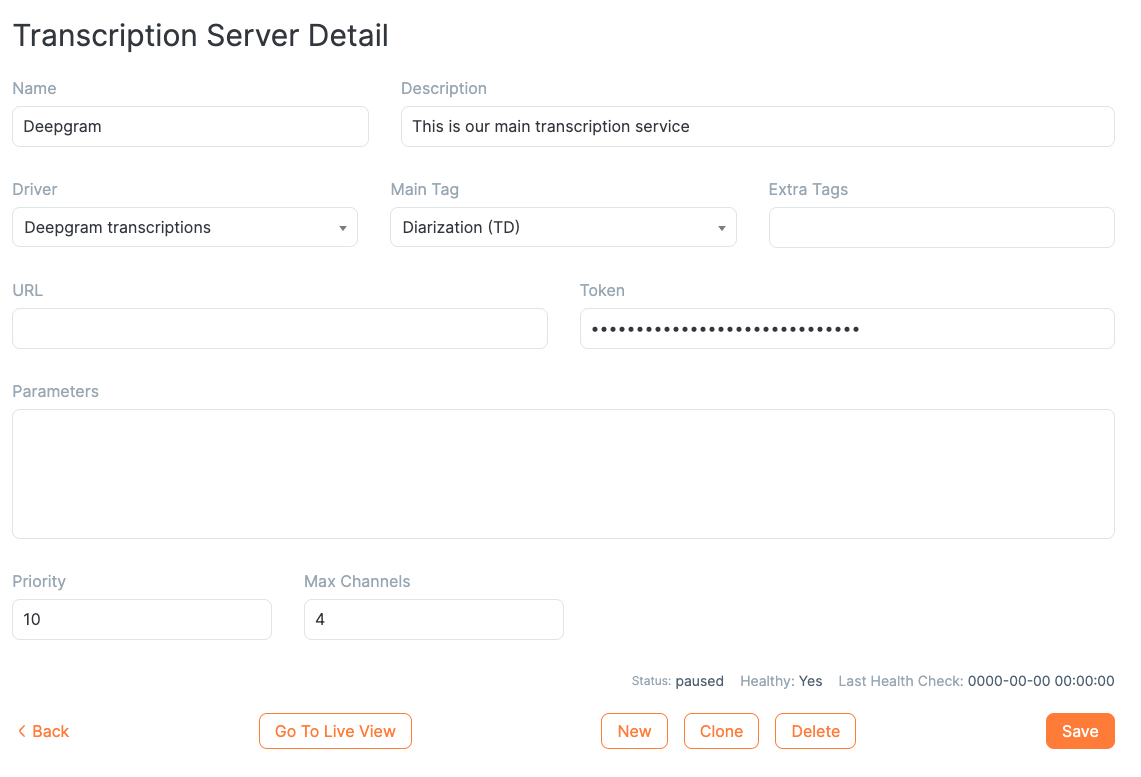Click the Parameters label
The height and width of the screenshot is (777, 1141).
tap(55, 391)
